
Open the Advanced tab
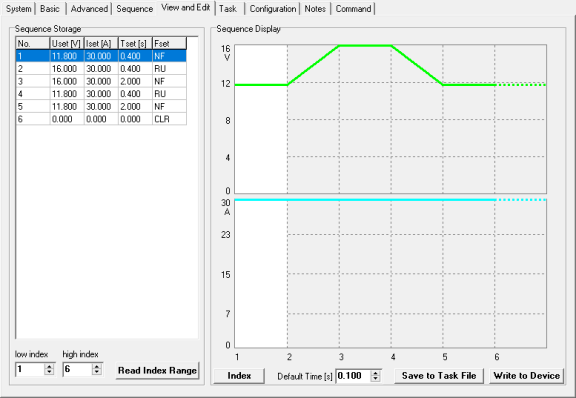pos(89,8)
